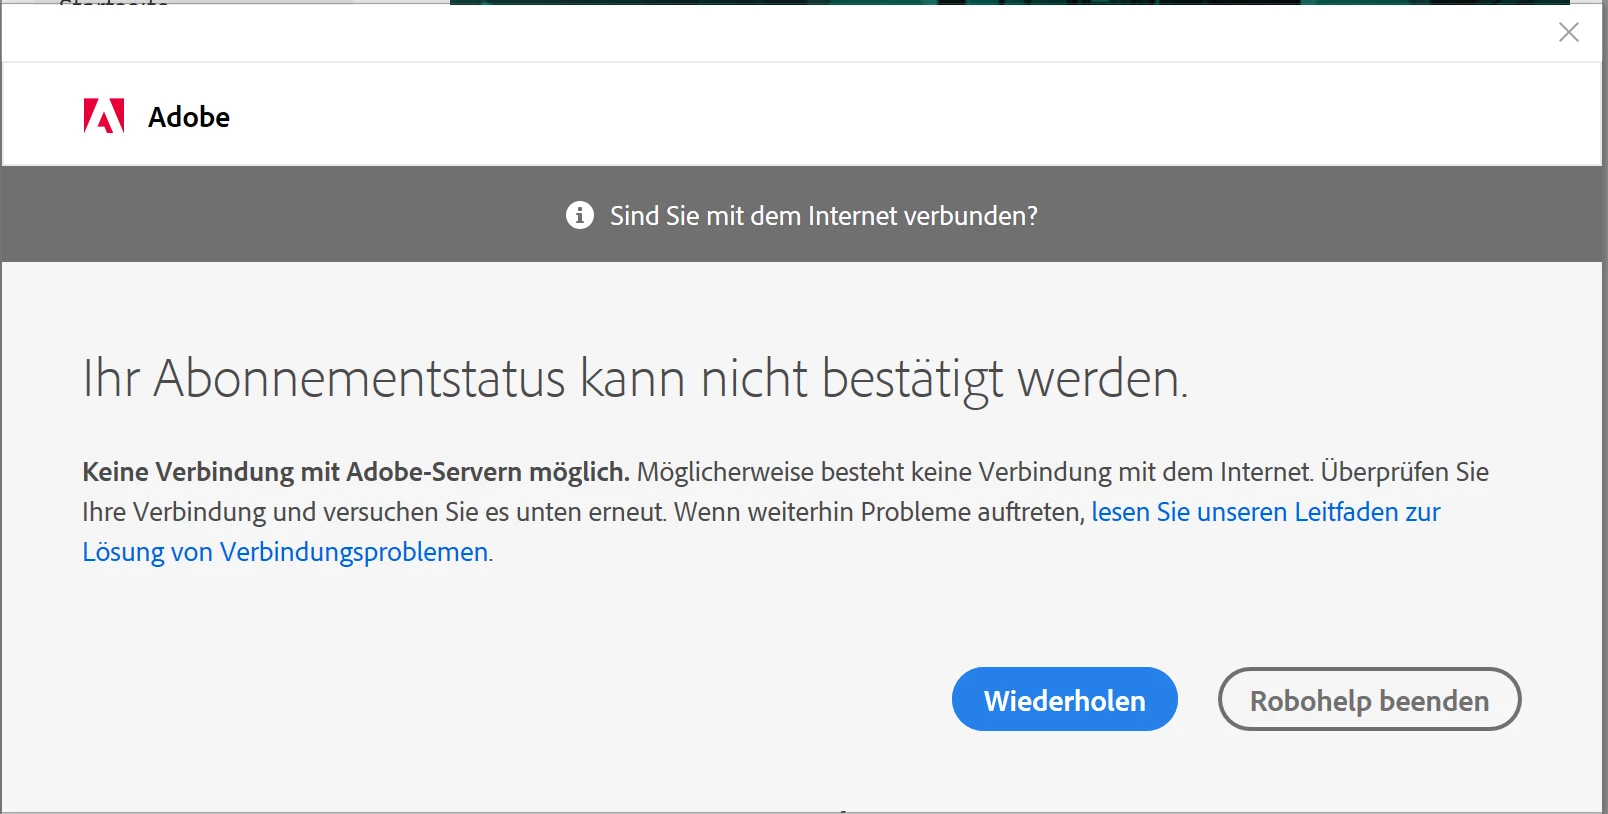Click the 'Sind Sie mit dem Internet verbunden?' text
This screenshot has height=814, width=1608.
(824, 216)
